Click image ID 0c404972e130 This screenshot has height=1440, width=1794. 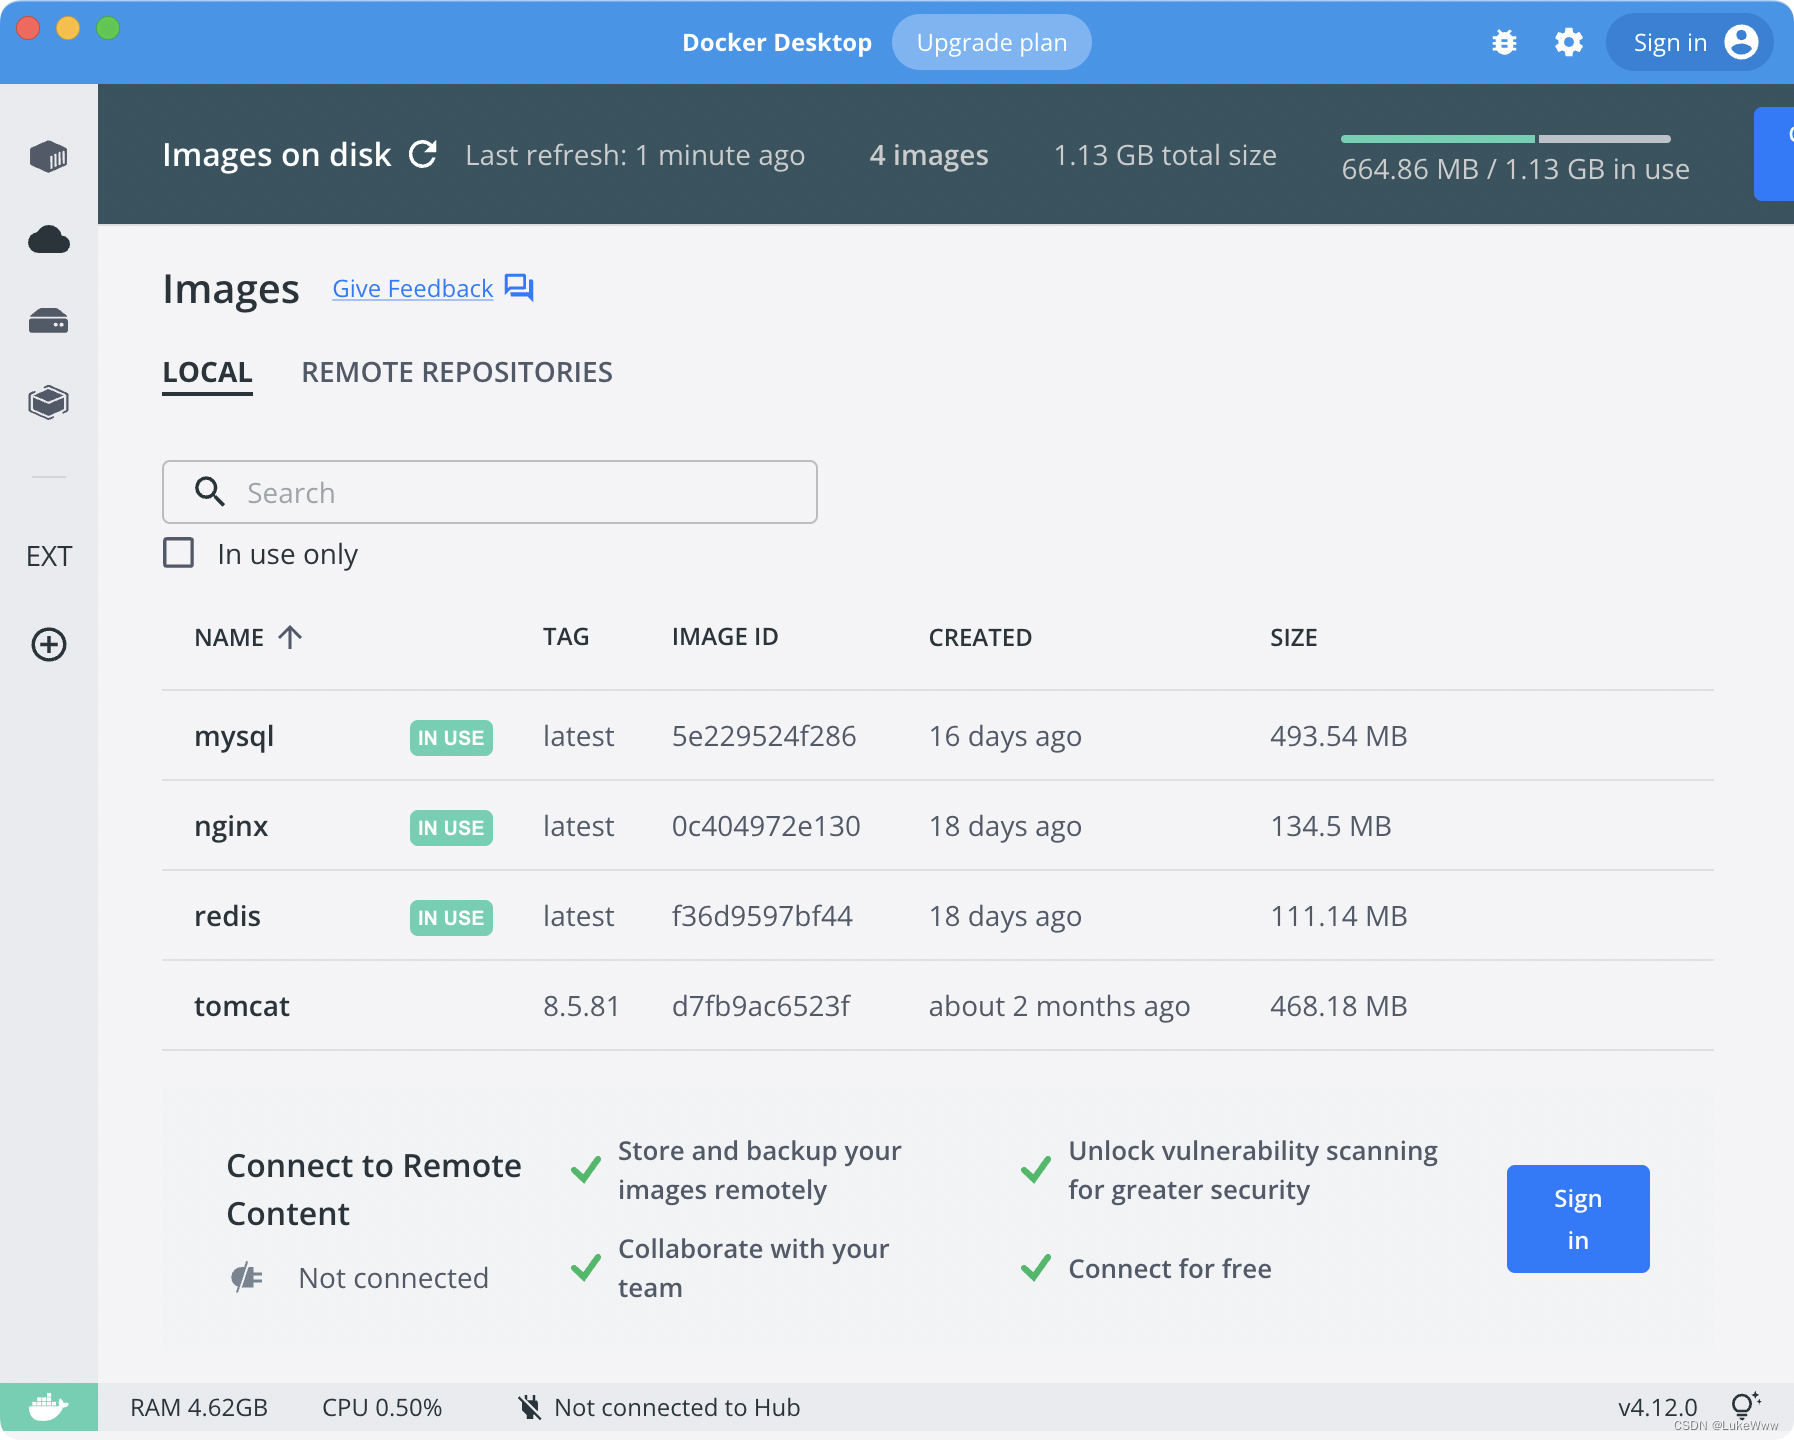pyautogui.click(x=766, y=827)
